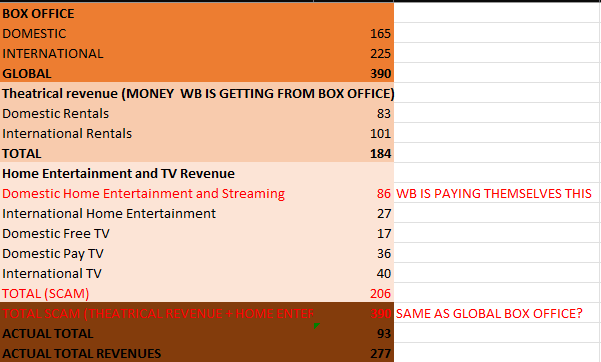Click the SAME AS GLOBAL BOX OFFICE? note
The height and width of the screenshot is (362, 601).
tap(489, 314)
